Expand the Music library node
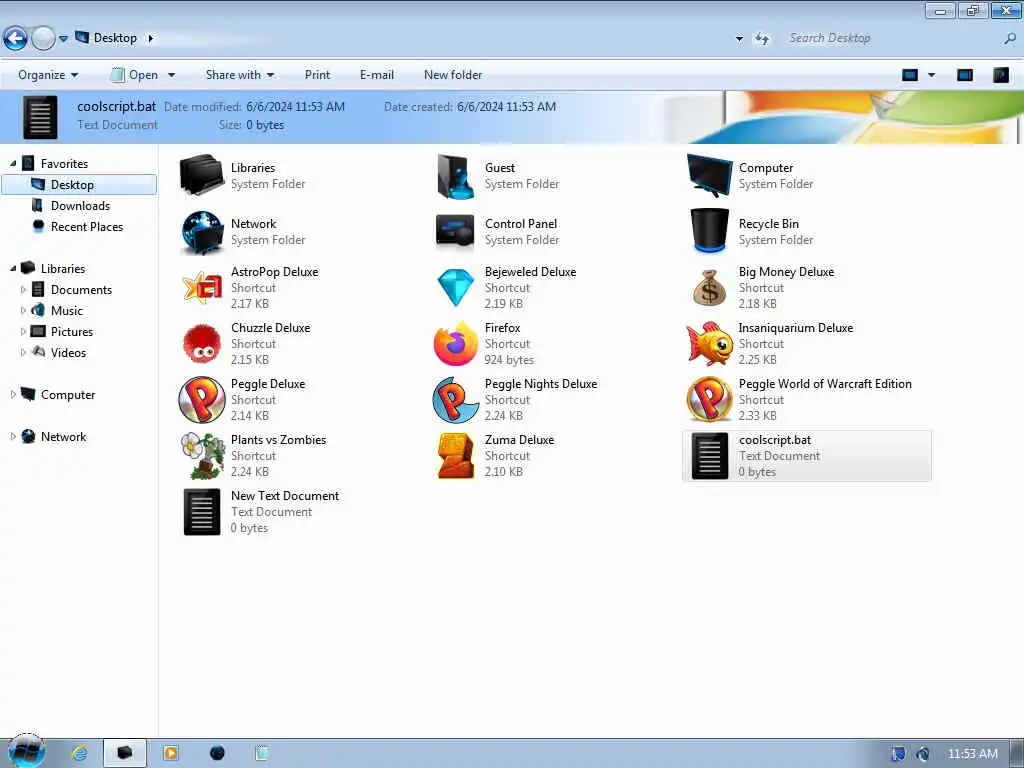This screenshot has height=768, width=1024. [x=23, y=310]
